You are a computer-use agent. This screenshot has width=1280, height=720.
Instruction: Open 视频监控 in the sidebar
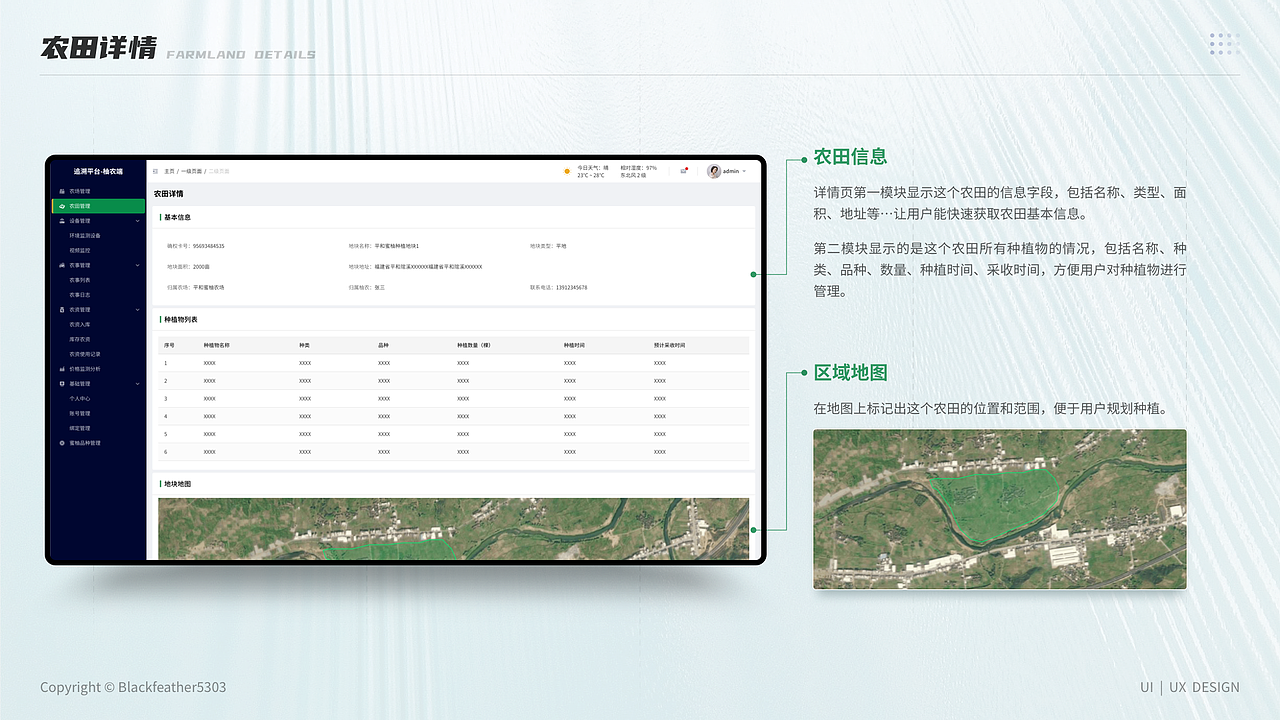pyautogui.click(x=80, y=250)
